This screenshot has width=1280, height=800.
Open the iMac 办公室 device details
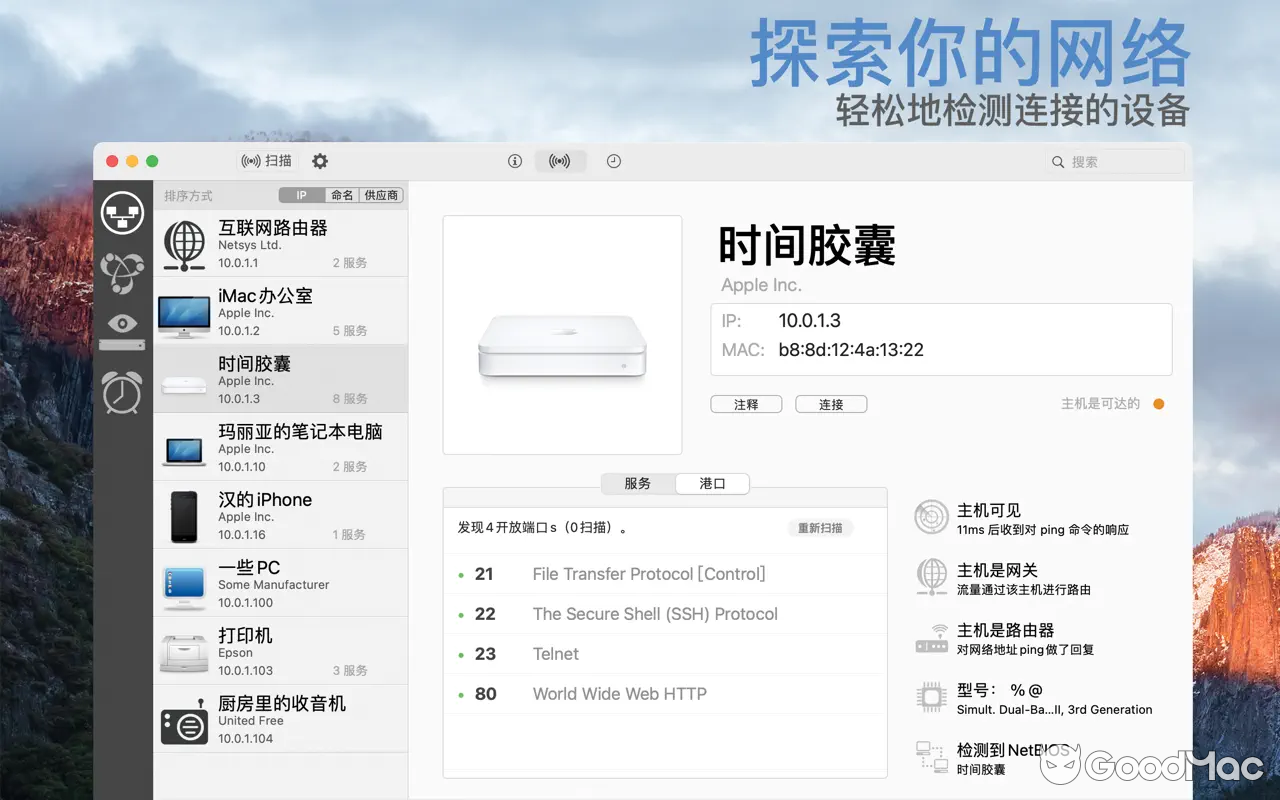pos(280,310)
